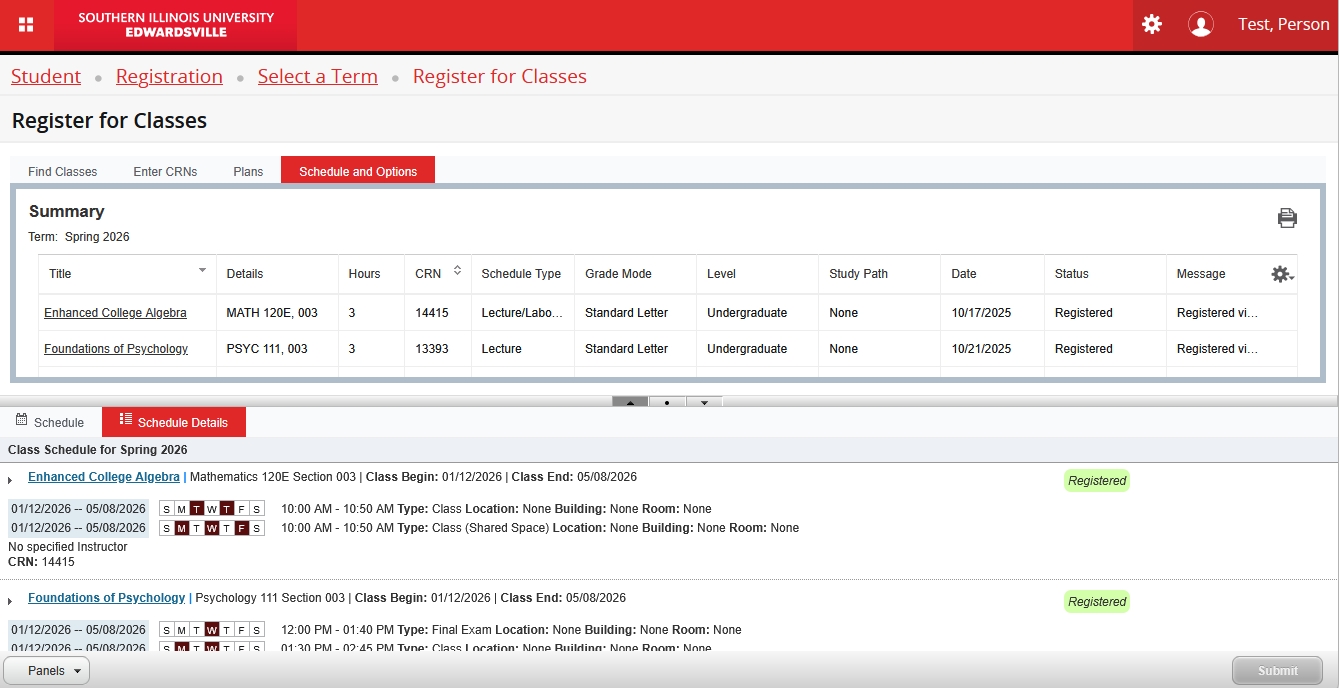
Task: Switch to the Find Classes tab
Action: (x=62, y=171)
